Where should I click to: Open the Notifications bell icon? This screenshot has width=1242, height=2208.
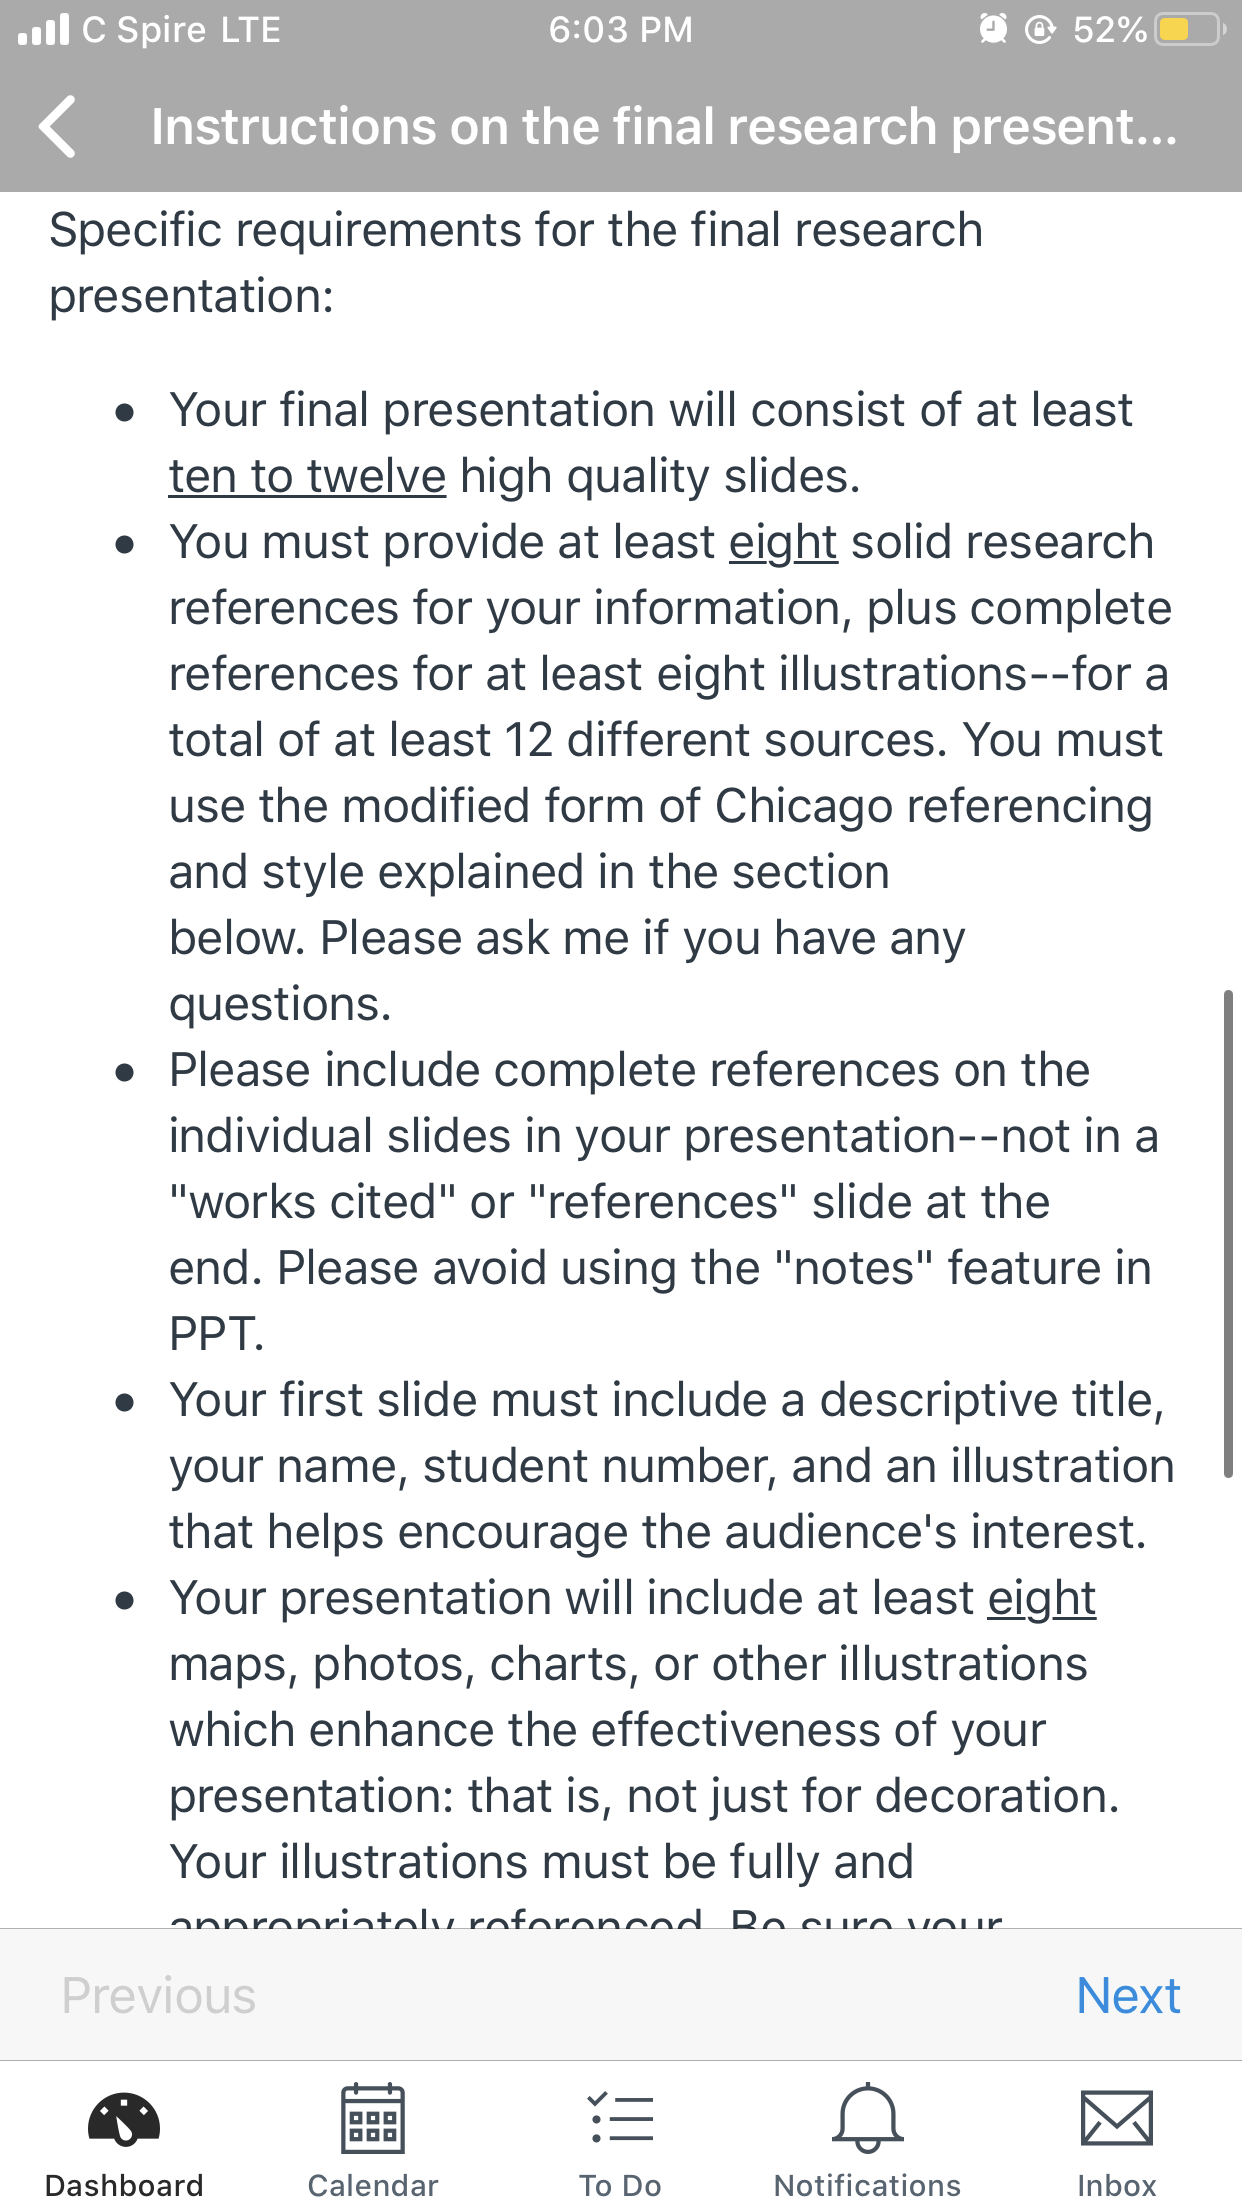tap(868, 2118)
